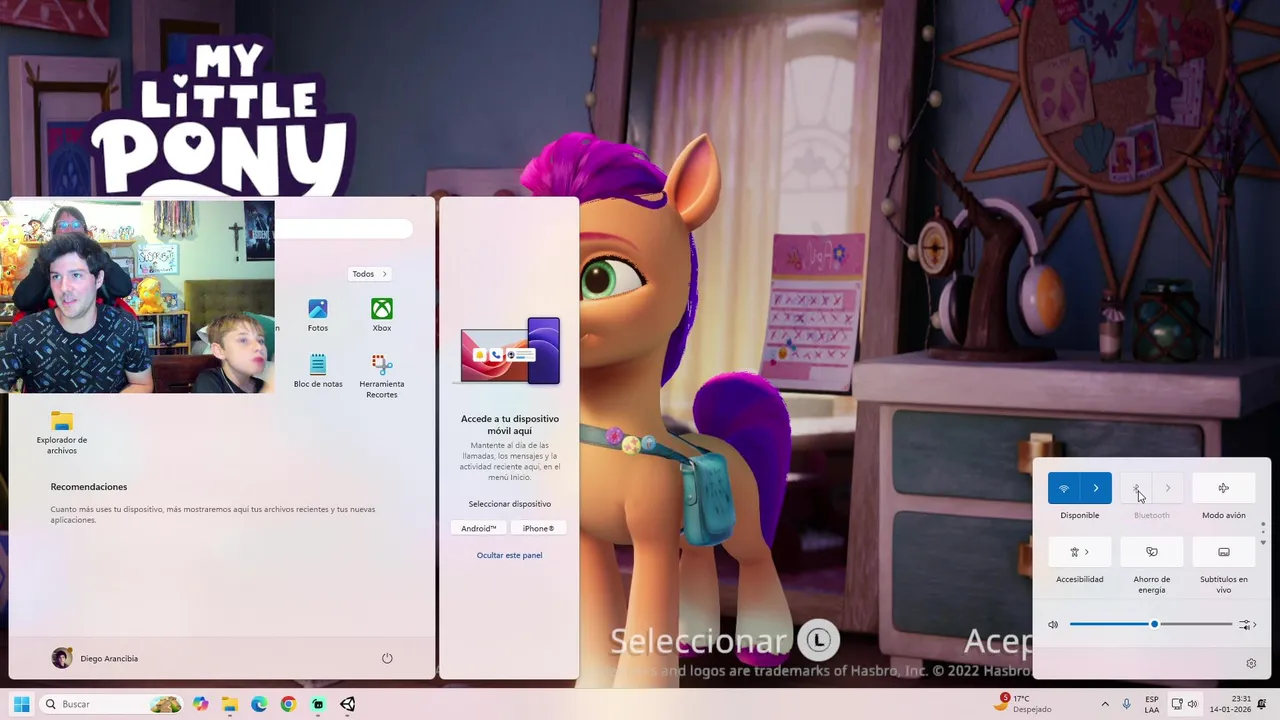Open the Accesibilidad quick settings
Screen dimensions: 1280x720
pyautogui.click(x=1080, y=552)
